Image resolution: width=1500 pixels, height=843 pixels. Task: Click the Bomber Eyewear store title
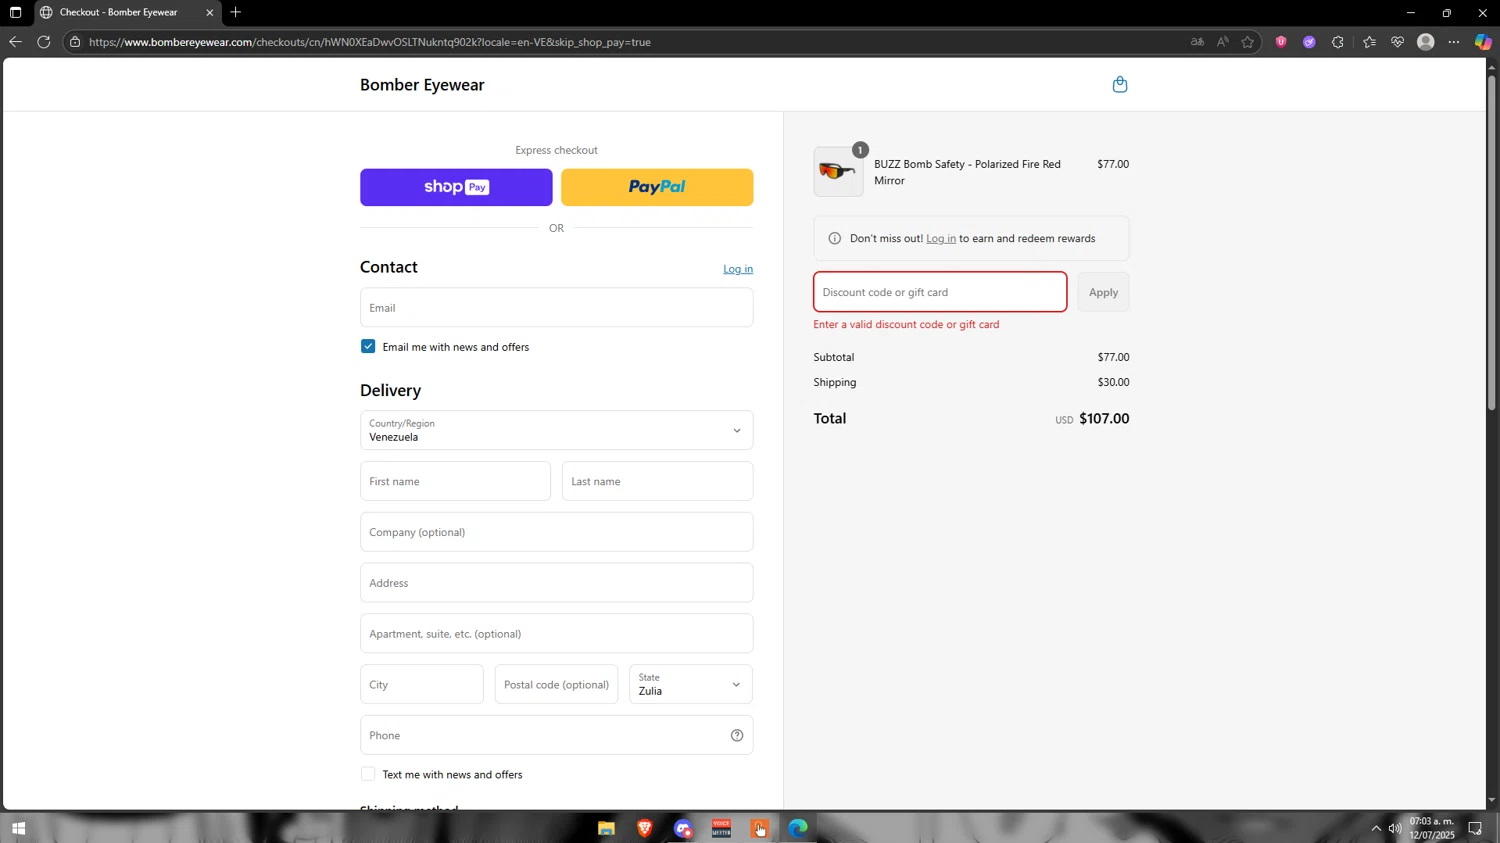point(422,85)
